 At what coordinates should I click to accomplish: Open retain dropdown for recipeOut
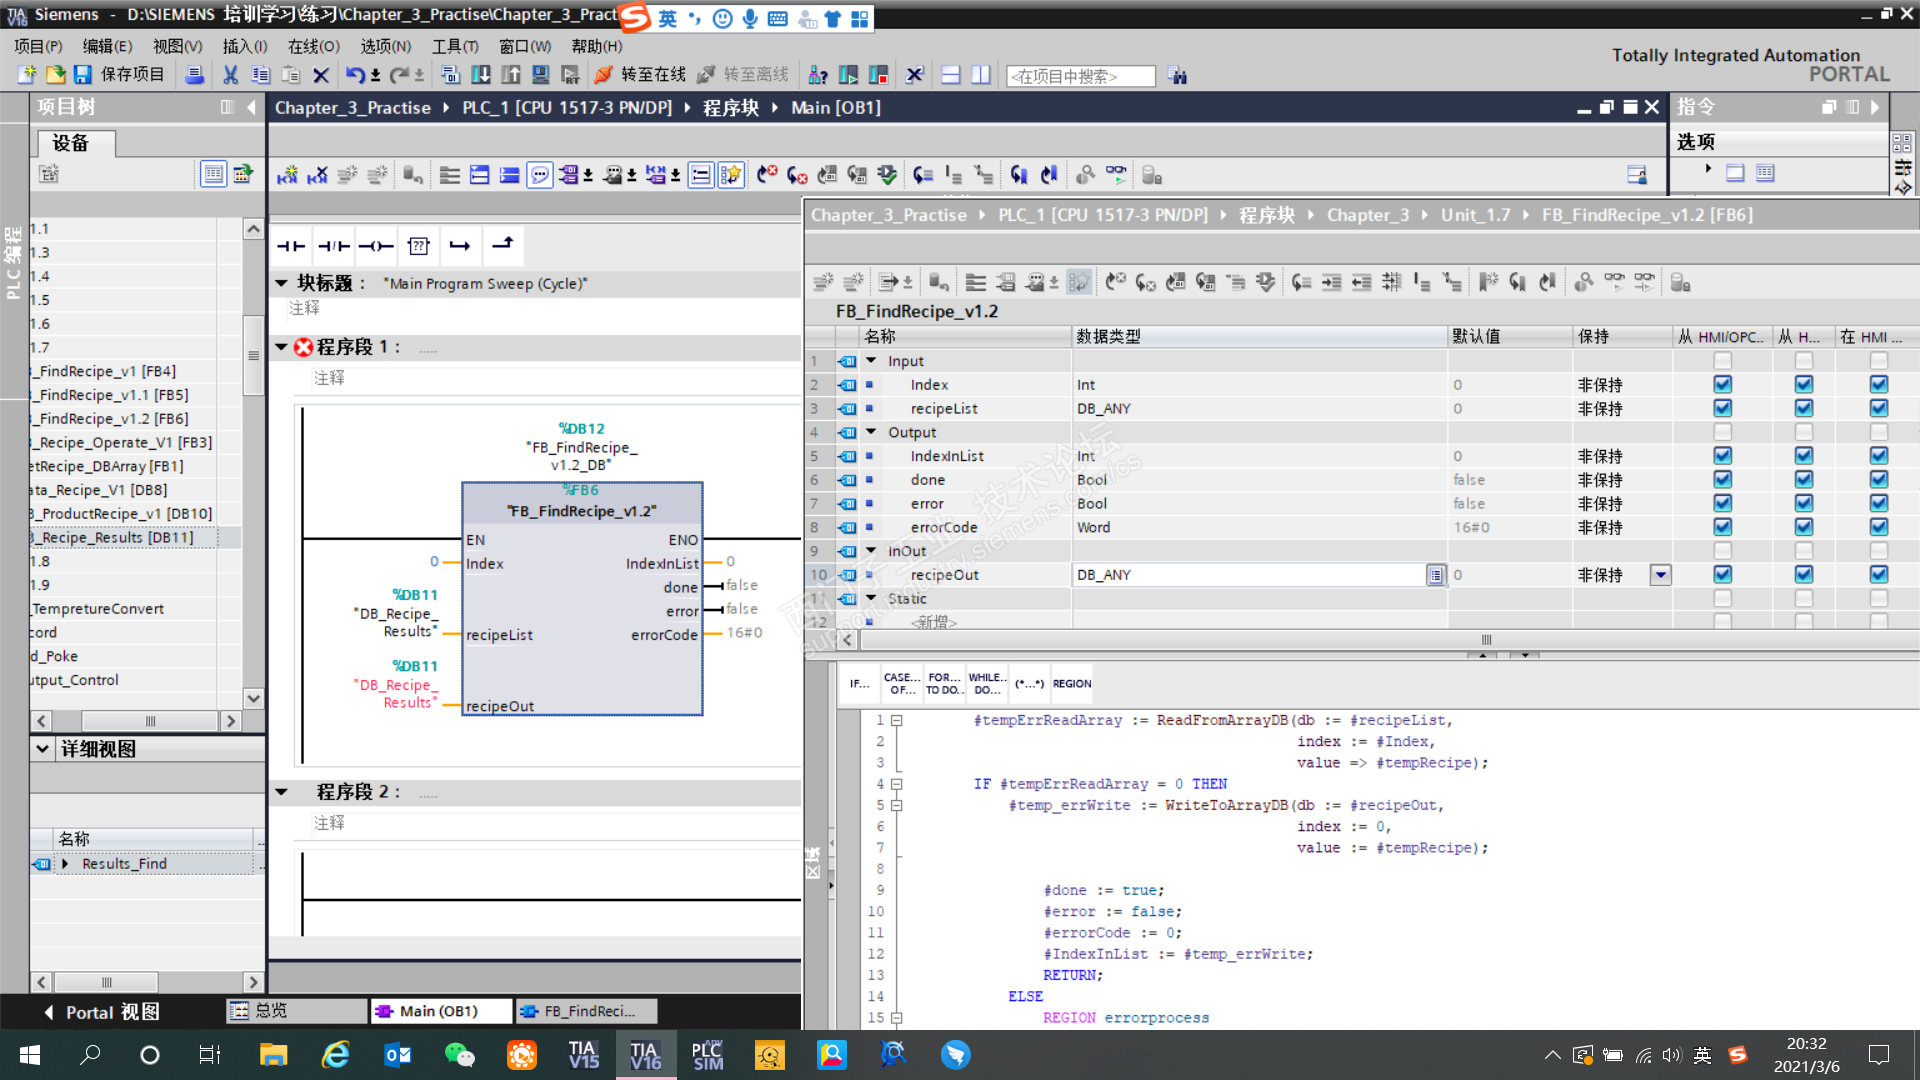click(1660, 575)
